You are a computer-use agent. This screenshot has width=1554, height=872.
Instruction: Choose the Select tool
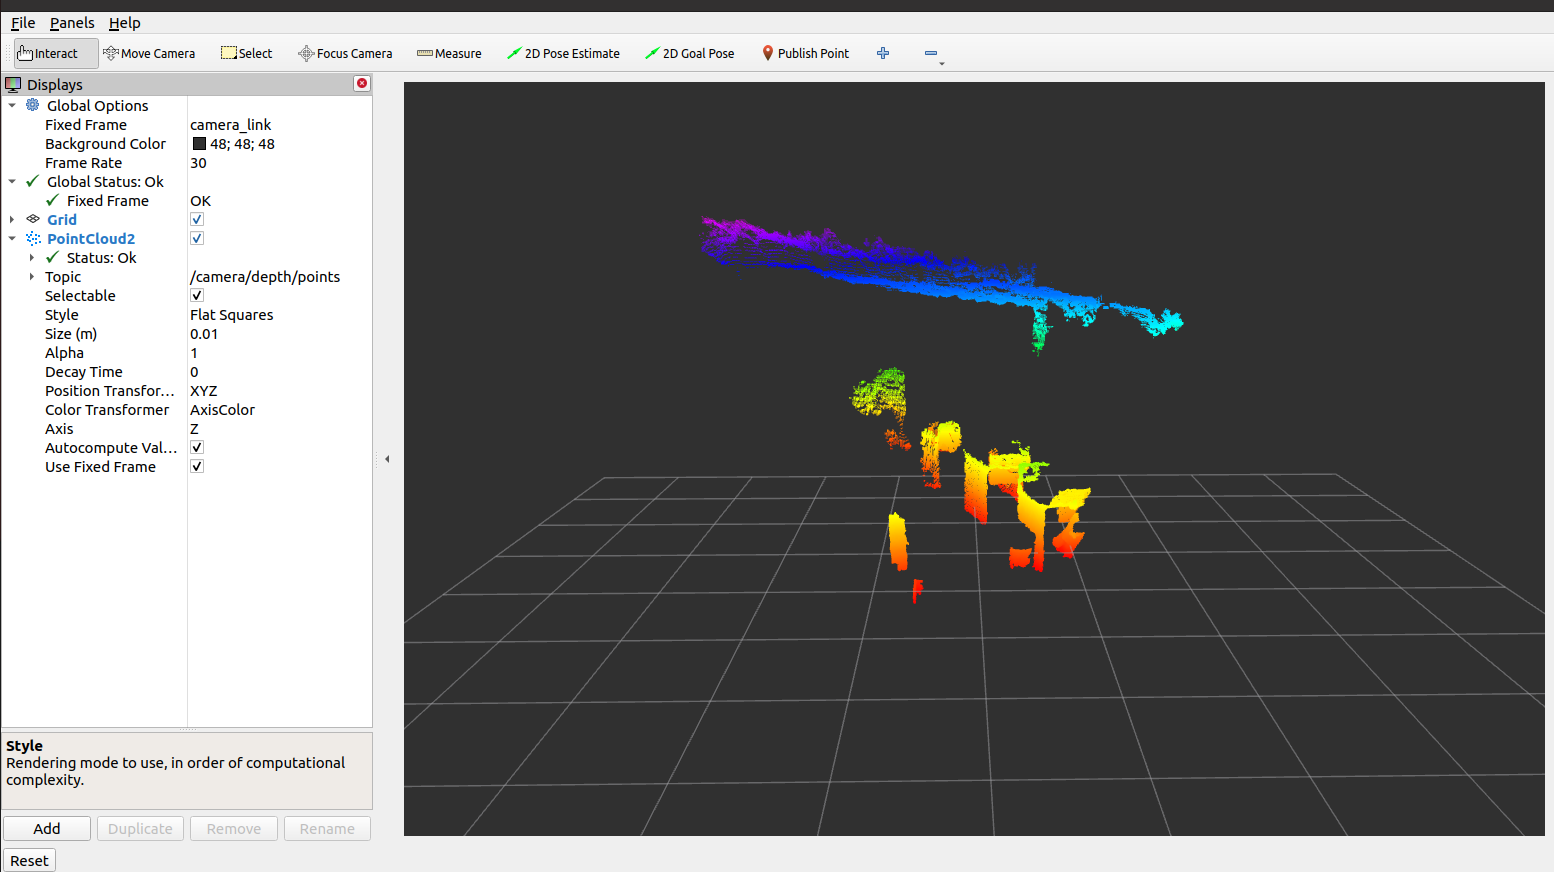246,53
